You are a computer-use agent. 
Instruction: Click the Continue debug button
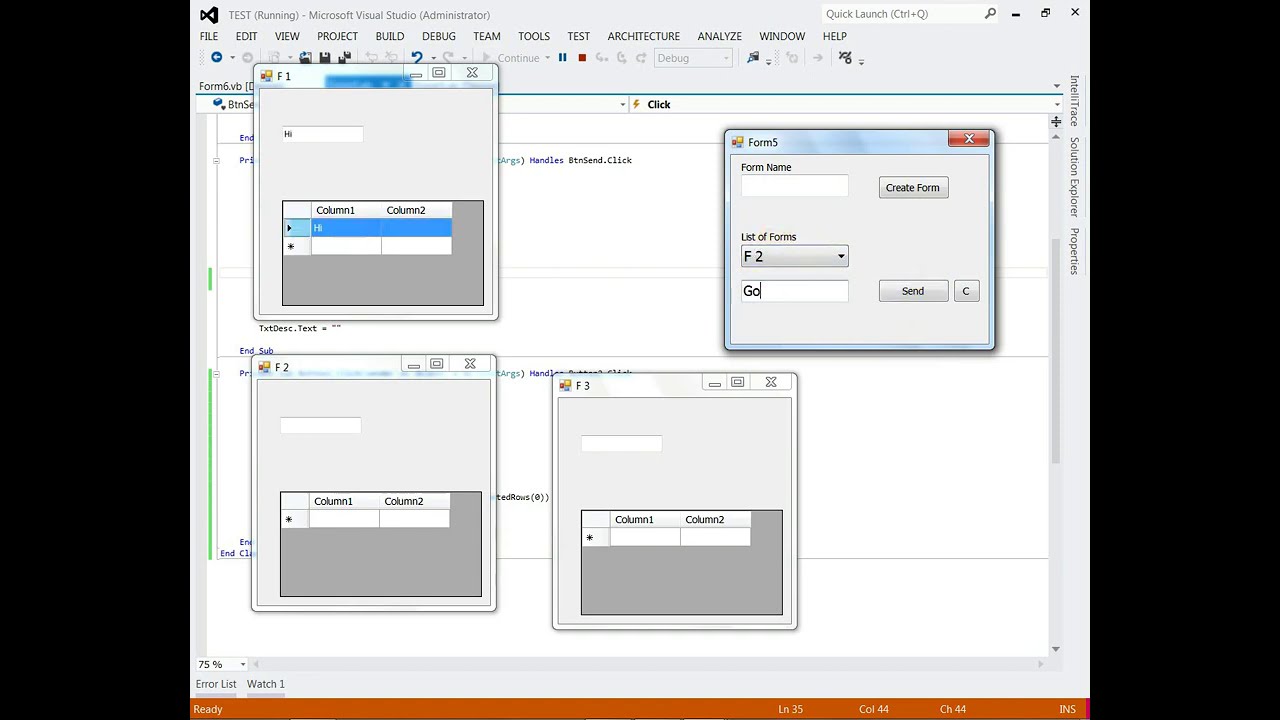point(511,58)
